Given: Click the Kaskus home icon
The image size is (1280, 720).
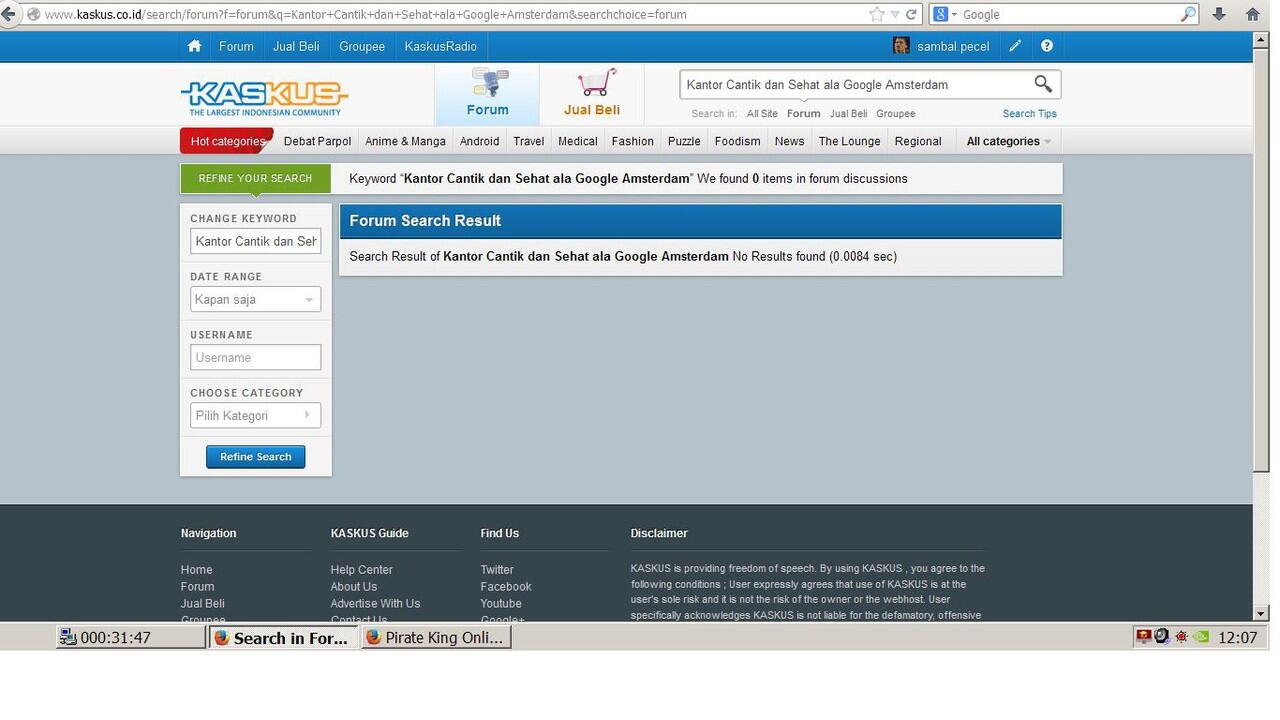Looking at the screenshot, I should [194, 46].
